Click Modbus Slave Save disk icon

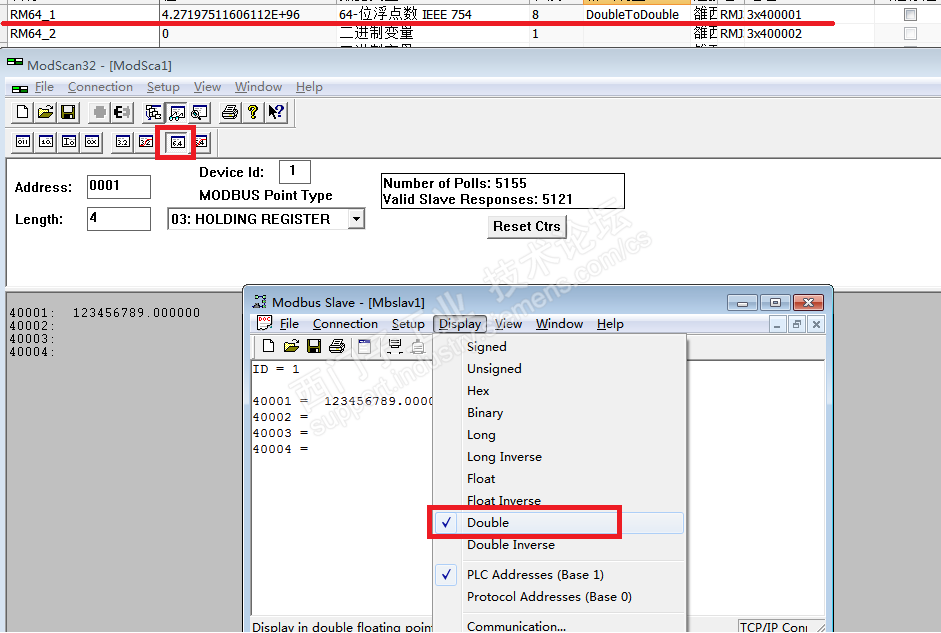coord(314,346)
